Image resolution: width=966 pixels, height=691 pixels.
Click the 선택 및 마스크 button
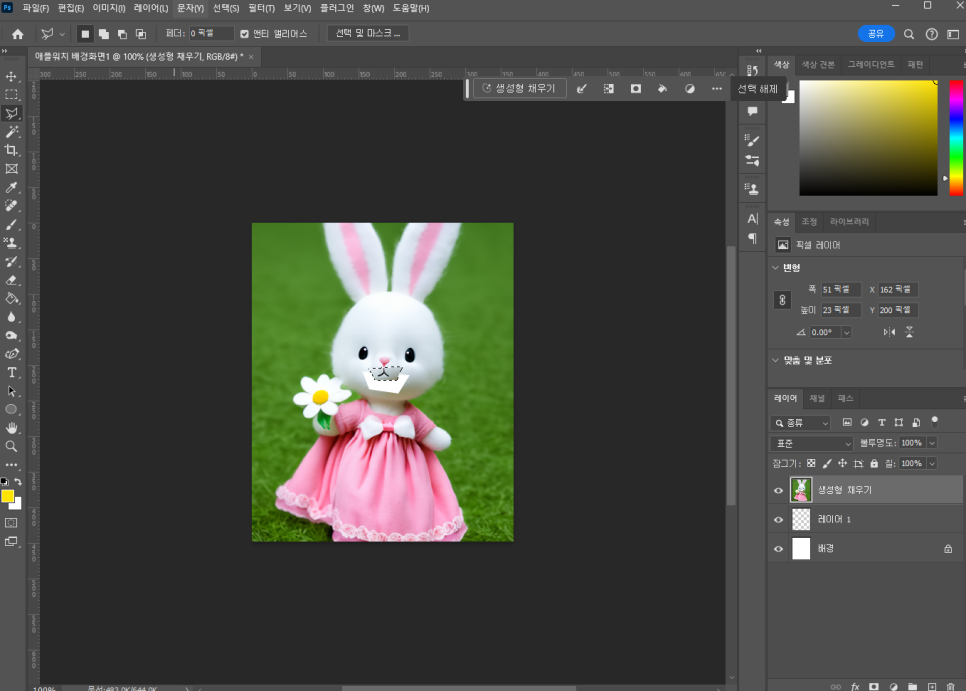point(367,34)
